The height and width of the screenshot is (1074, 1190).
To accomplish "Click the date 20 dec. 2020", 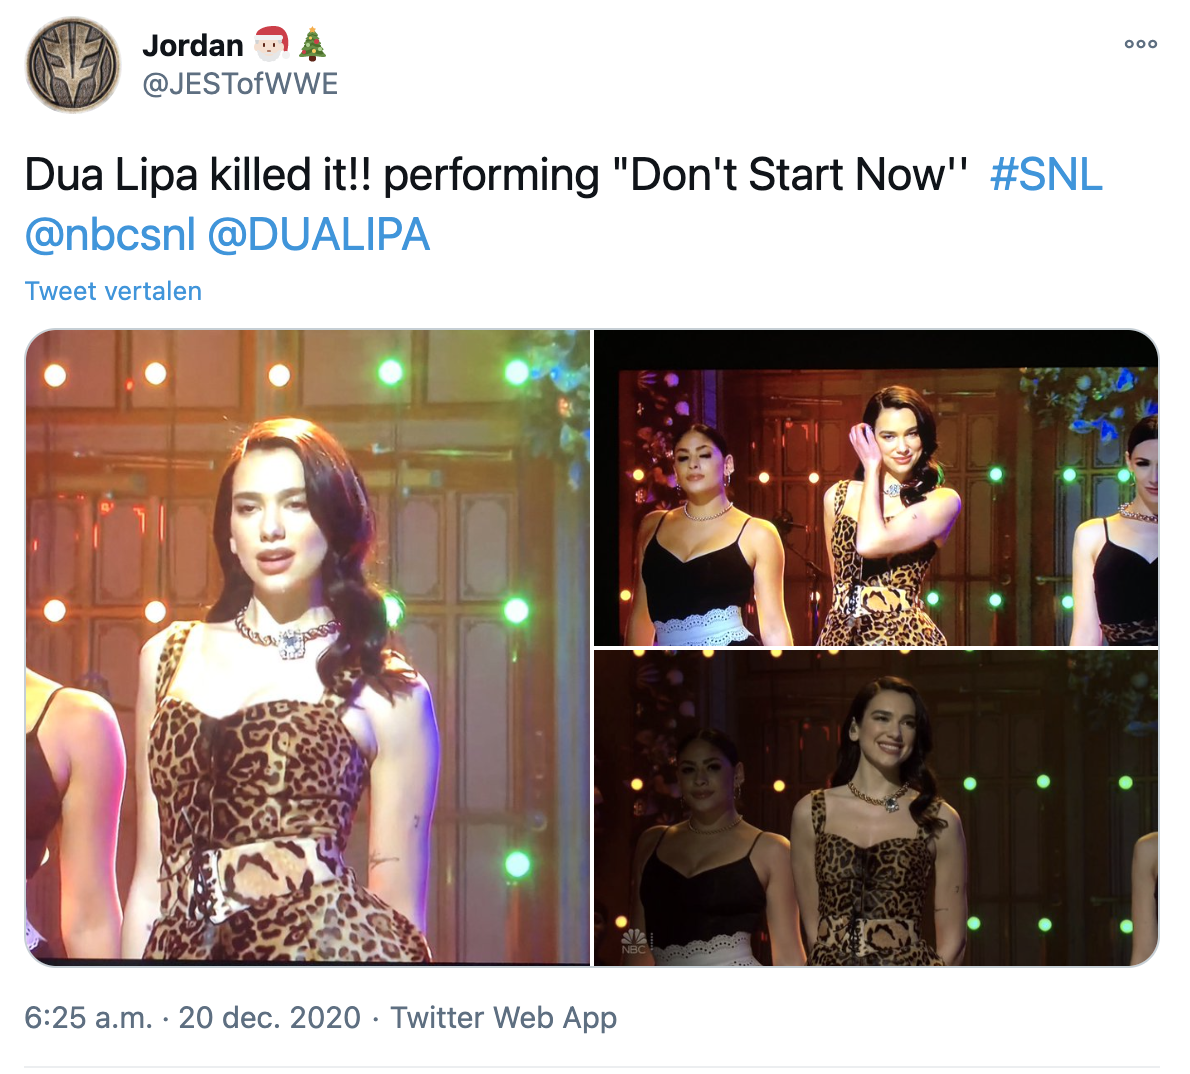I will (x=269, y=1017).
